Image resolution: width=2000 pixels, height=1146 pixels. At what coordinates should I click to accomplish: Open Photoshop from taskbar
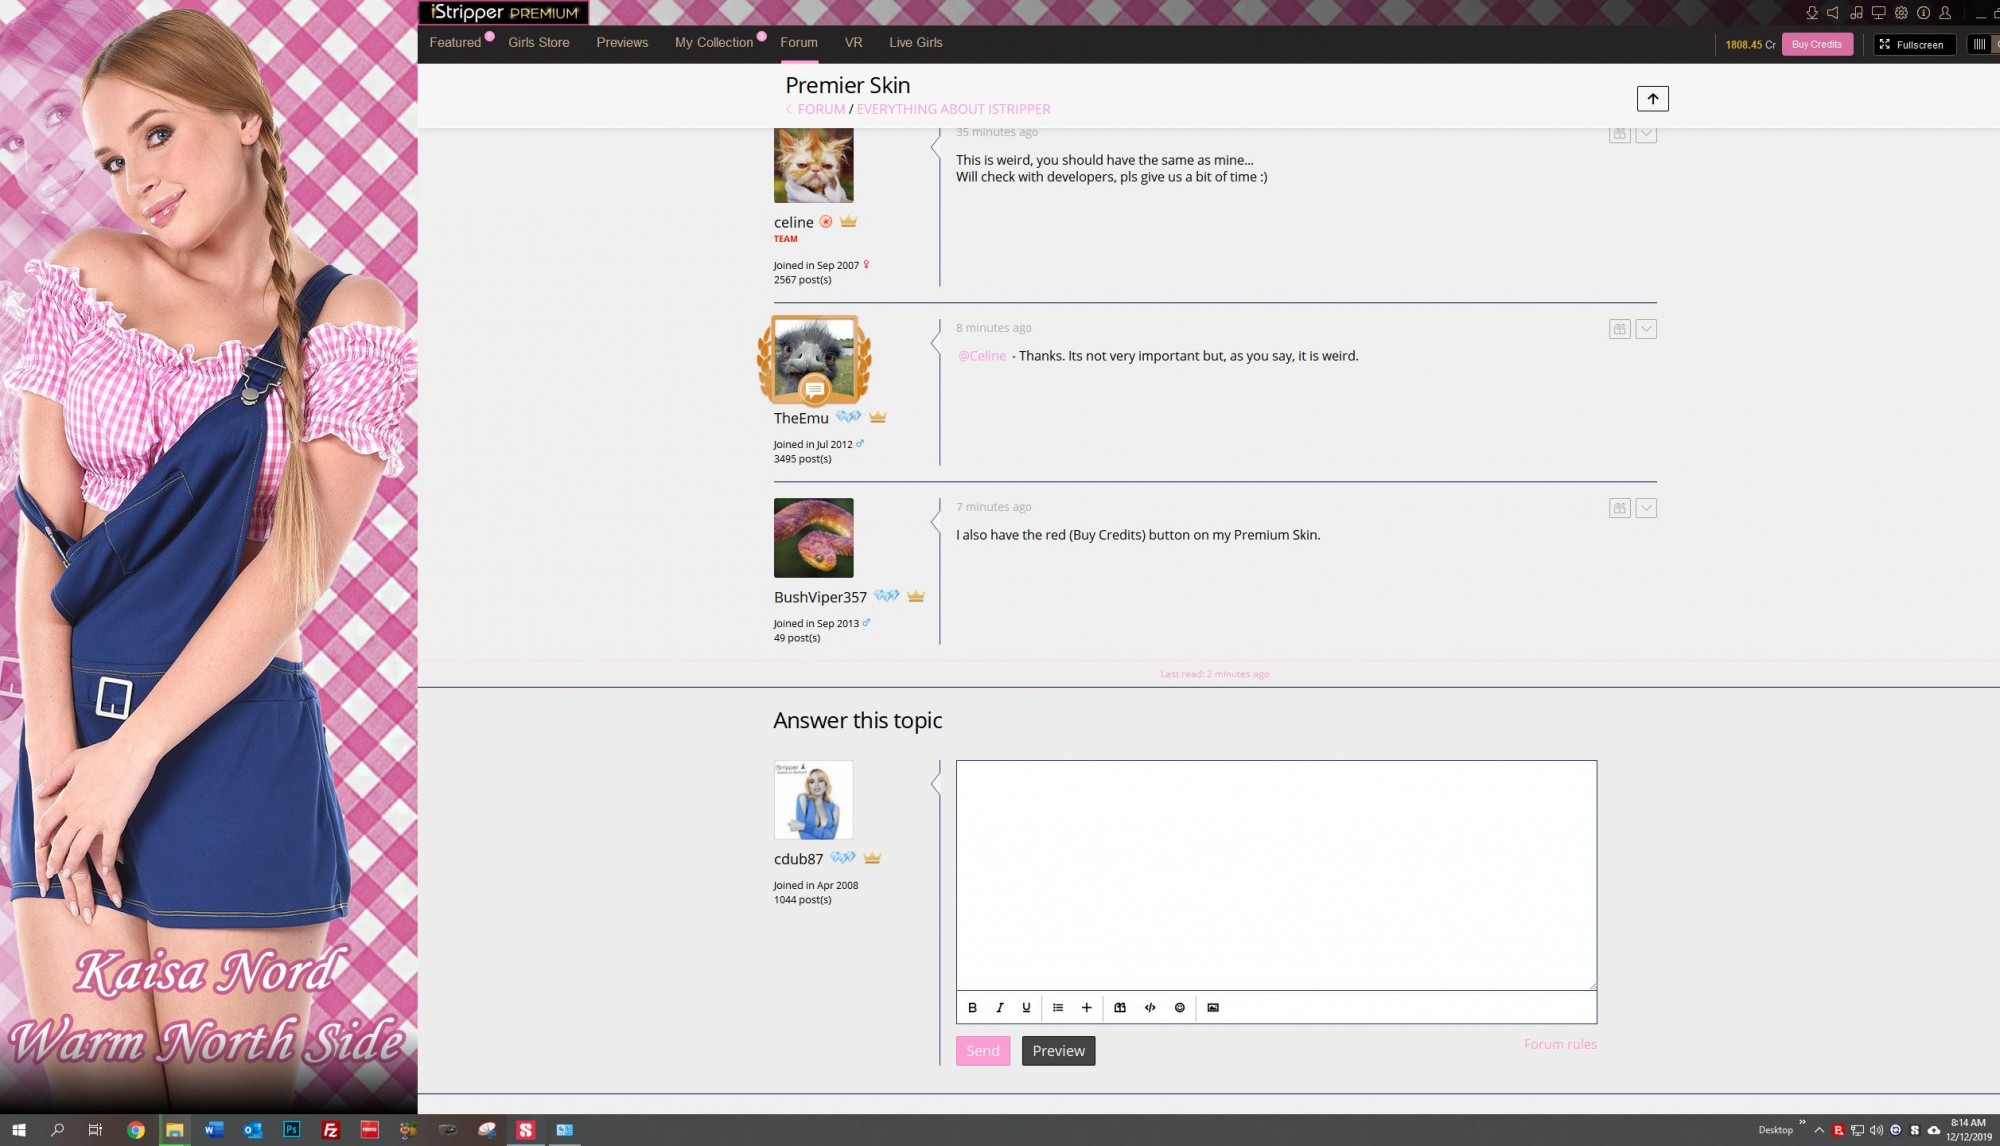[x=291, y=1130]
